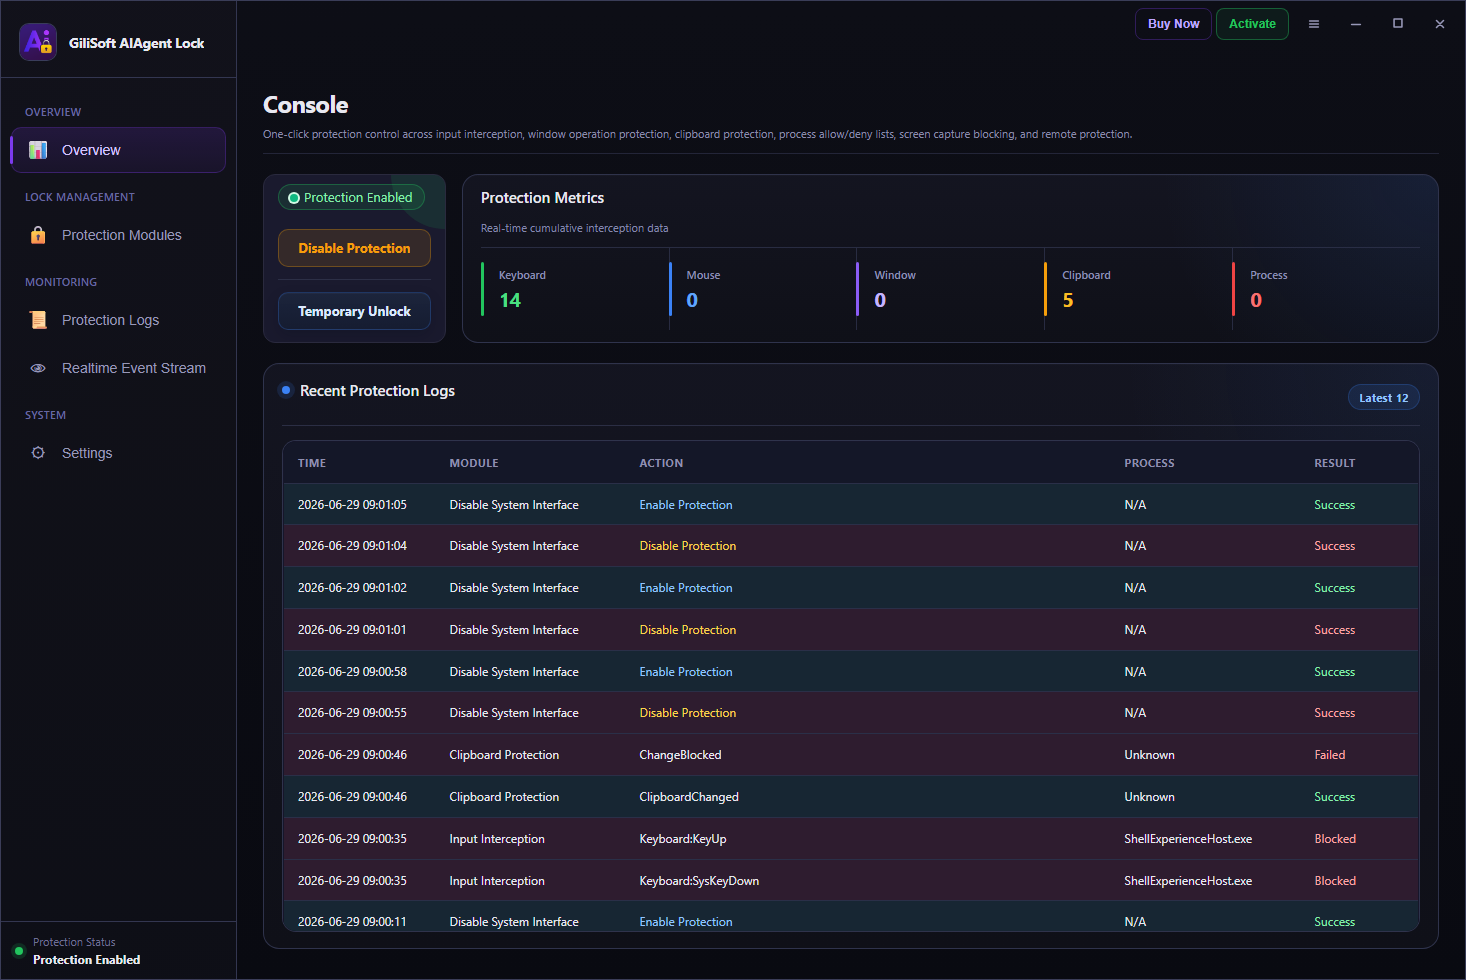This screenshot has width=1466, height=980.
Task: Maximize the AIAgent Lock window
Action: (x=1398, y=24)
